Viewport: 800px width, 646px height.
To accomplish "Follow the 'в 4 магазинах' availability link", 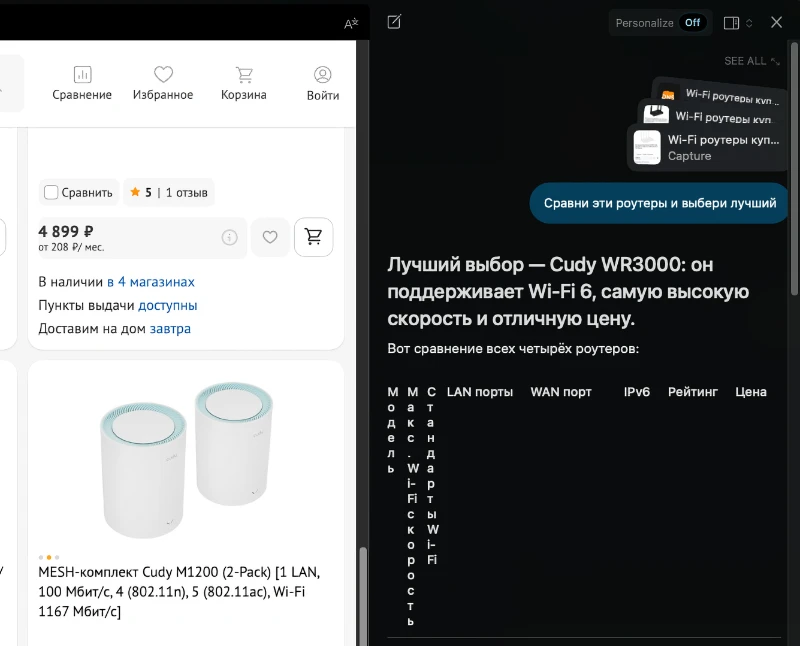I will [x=151, y=282].
